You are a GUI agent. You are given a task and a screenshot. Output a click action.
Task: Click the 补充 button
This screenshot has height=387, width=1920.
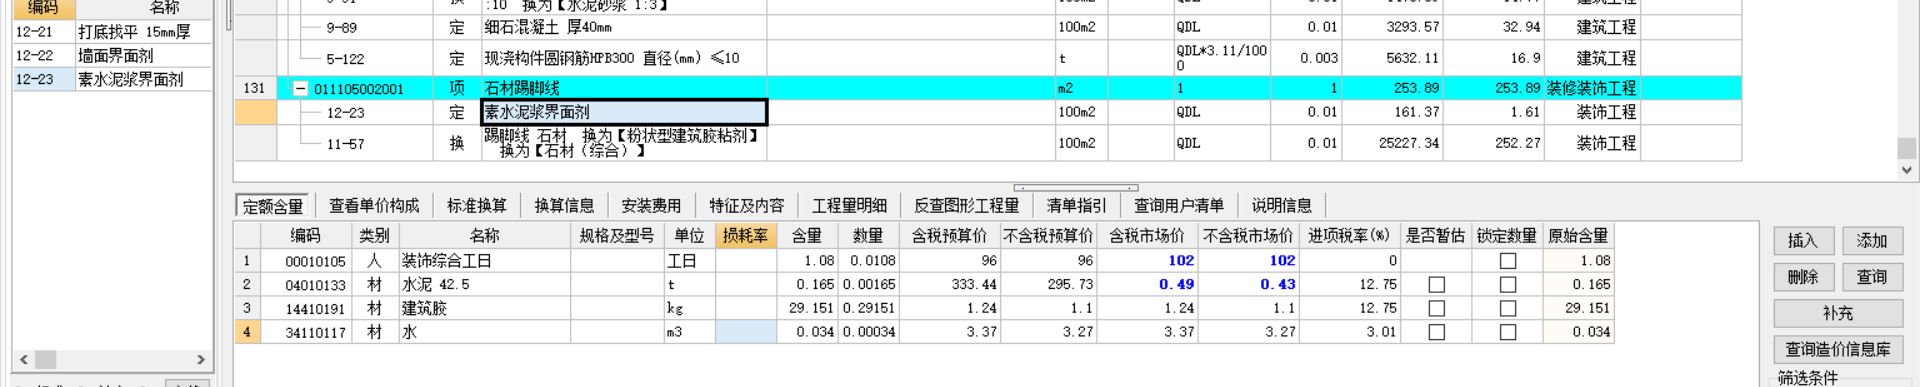click(x=1838, y=314)
